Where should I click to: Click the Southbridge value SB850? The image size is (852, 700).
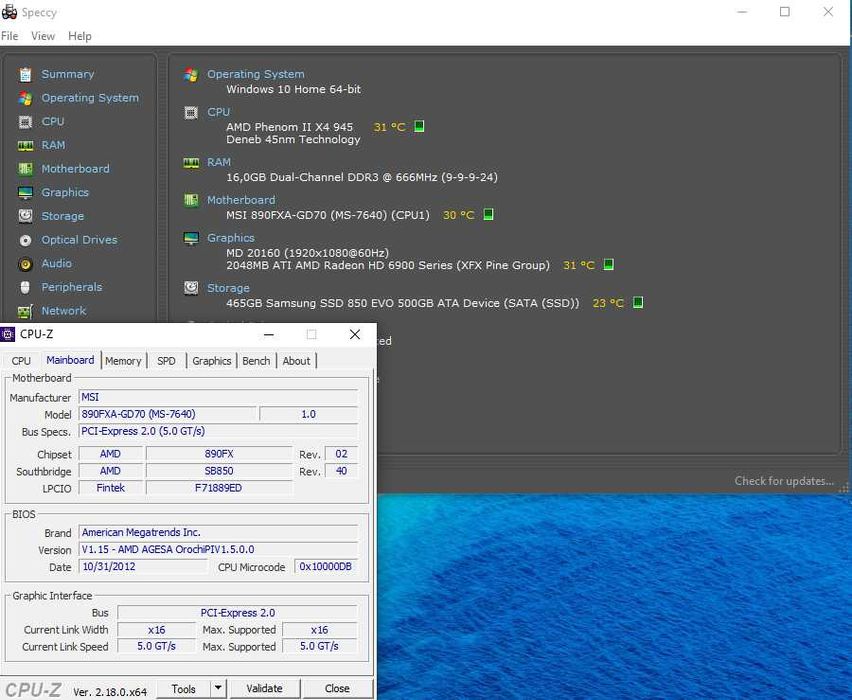219,471
